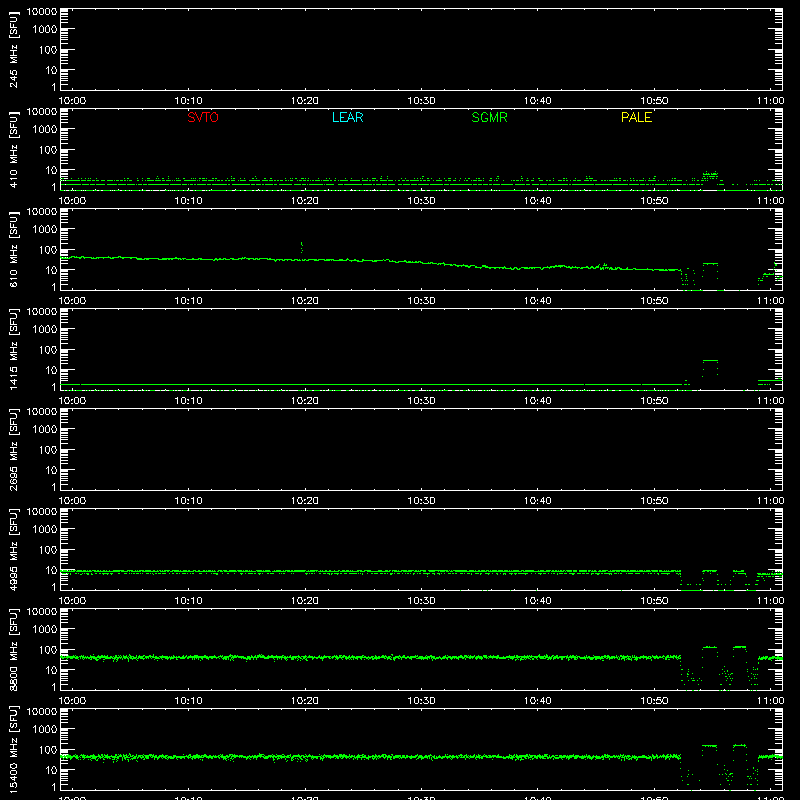Click 11:00 tick label below 8800 MHz panel

pos(770,701)
